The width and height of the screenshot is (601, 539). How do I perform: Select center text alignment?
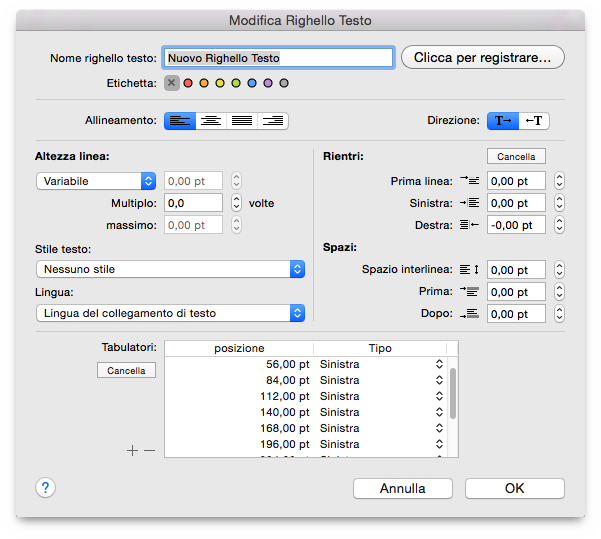click(211, 121)
